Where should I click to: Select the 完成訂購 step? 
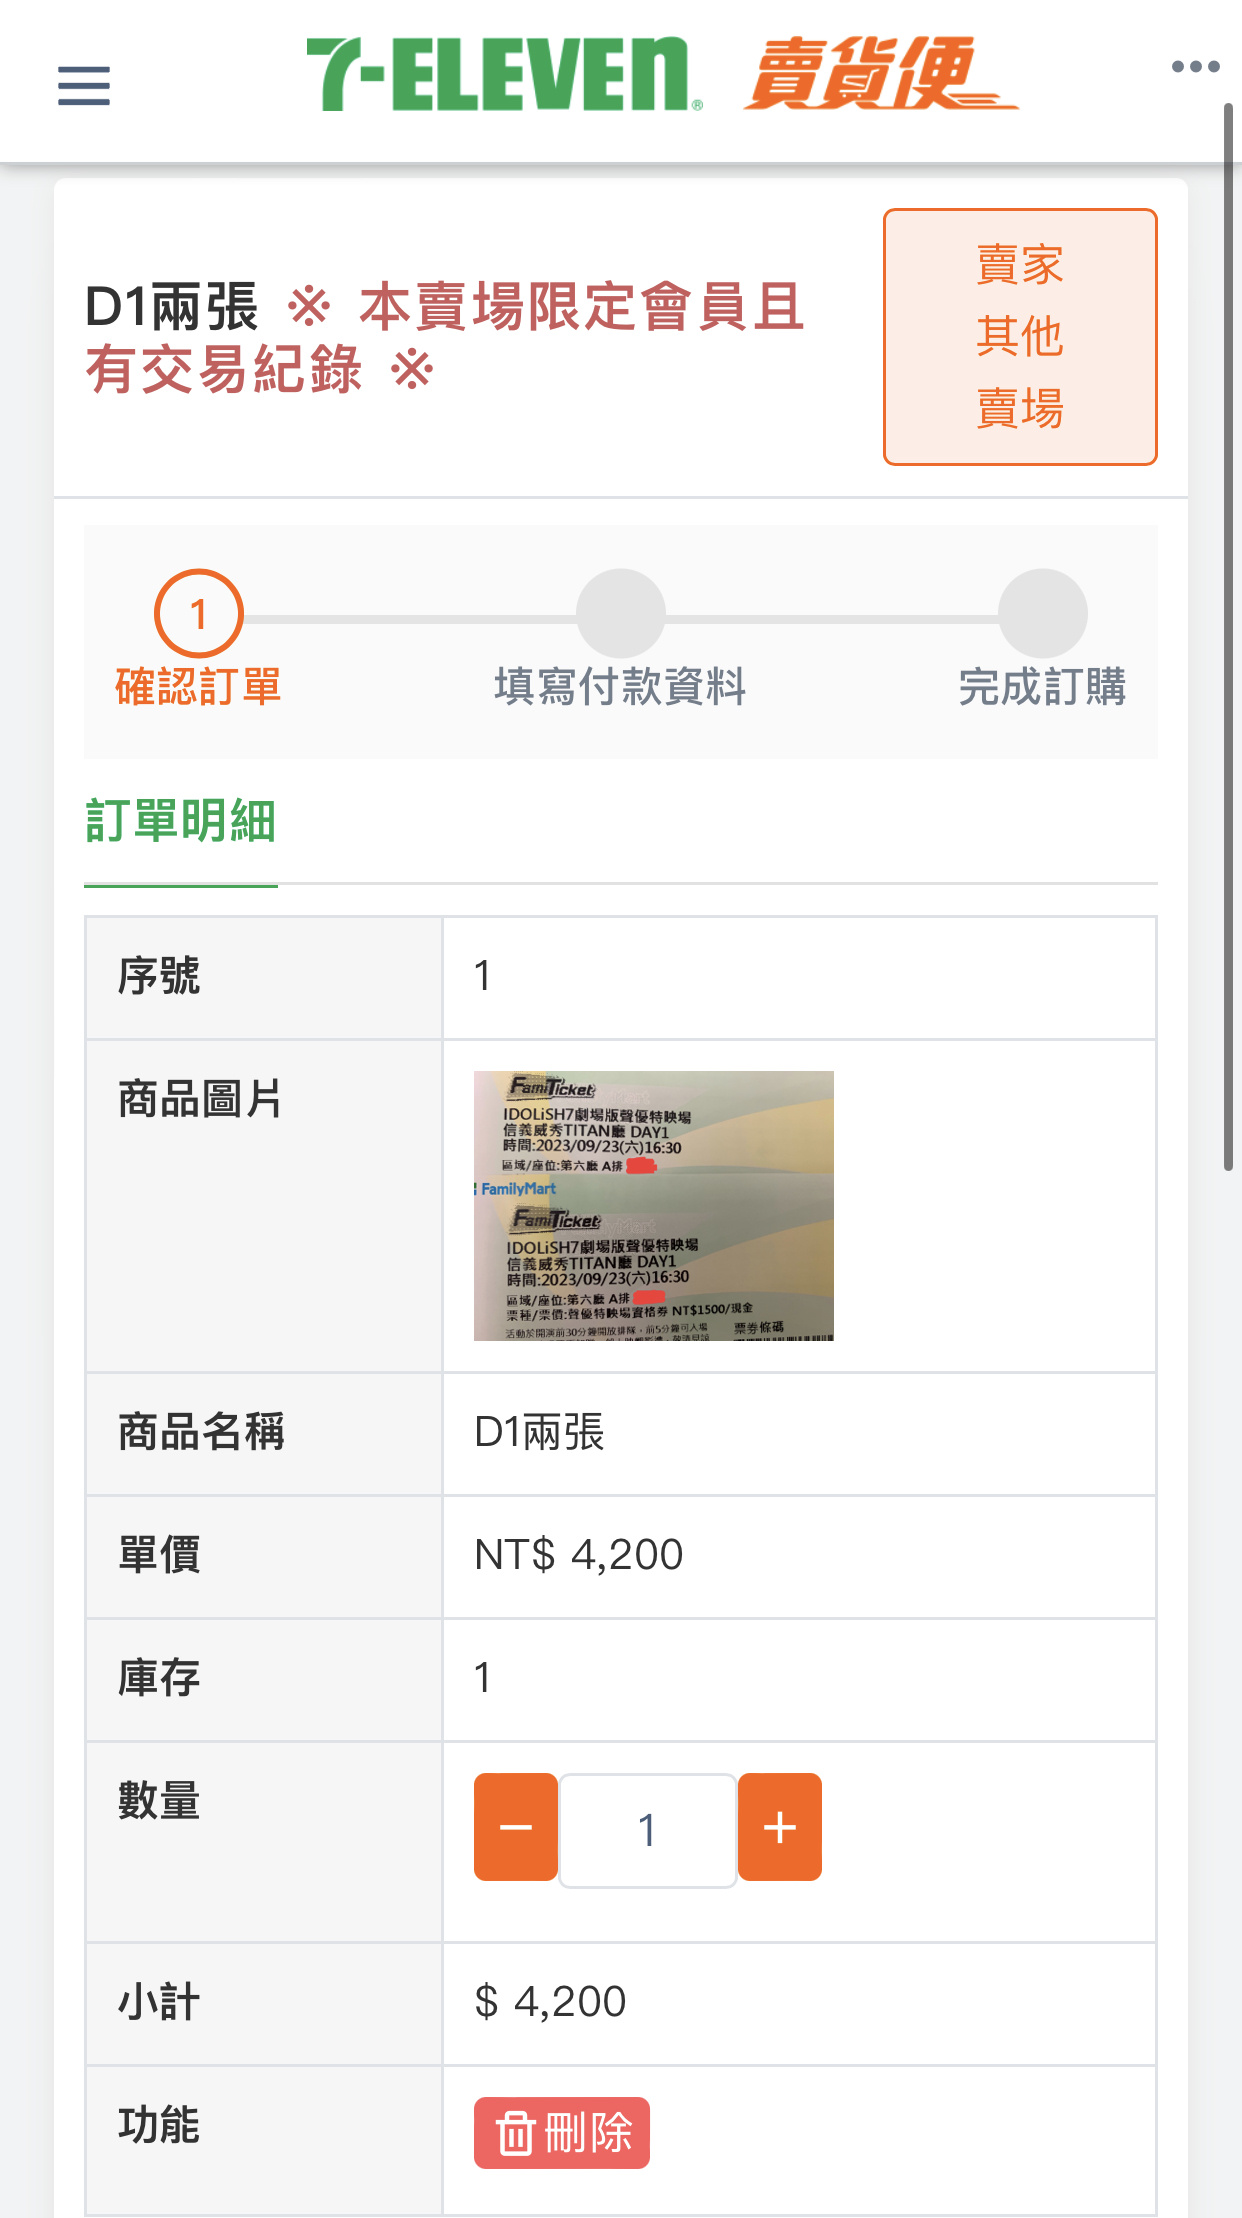click(x=1042, y=687)
